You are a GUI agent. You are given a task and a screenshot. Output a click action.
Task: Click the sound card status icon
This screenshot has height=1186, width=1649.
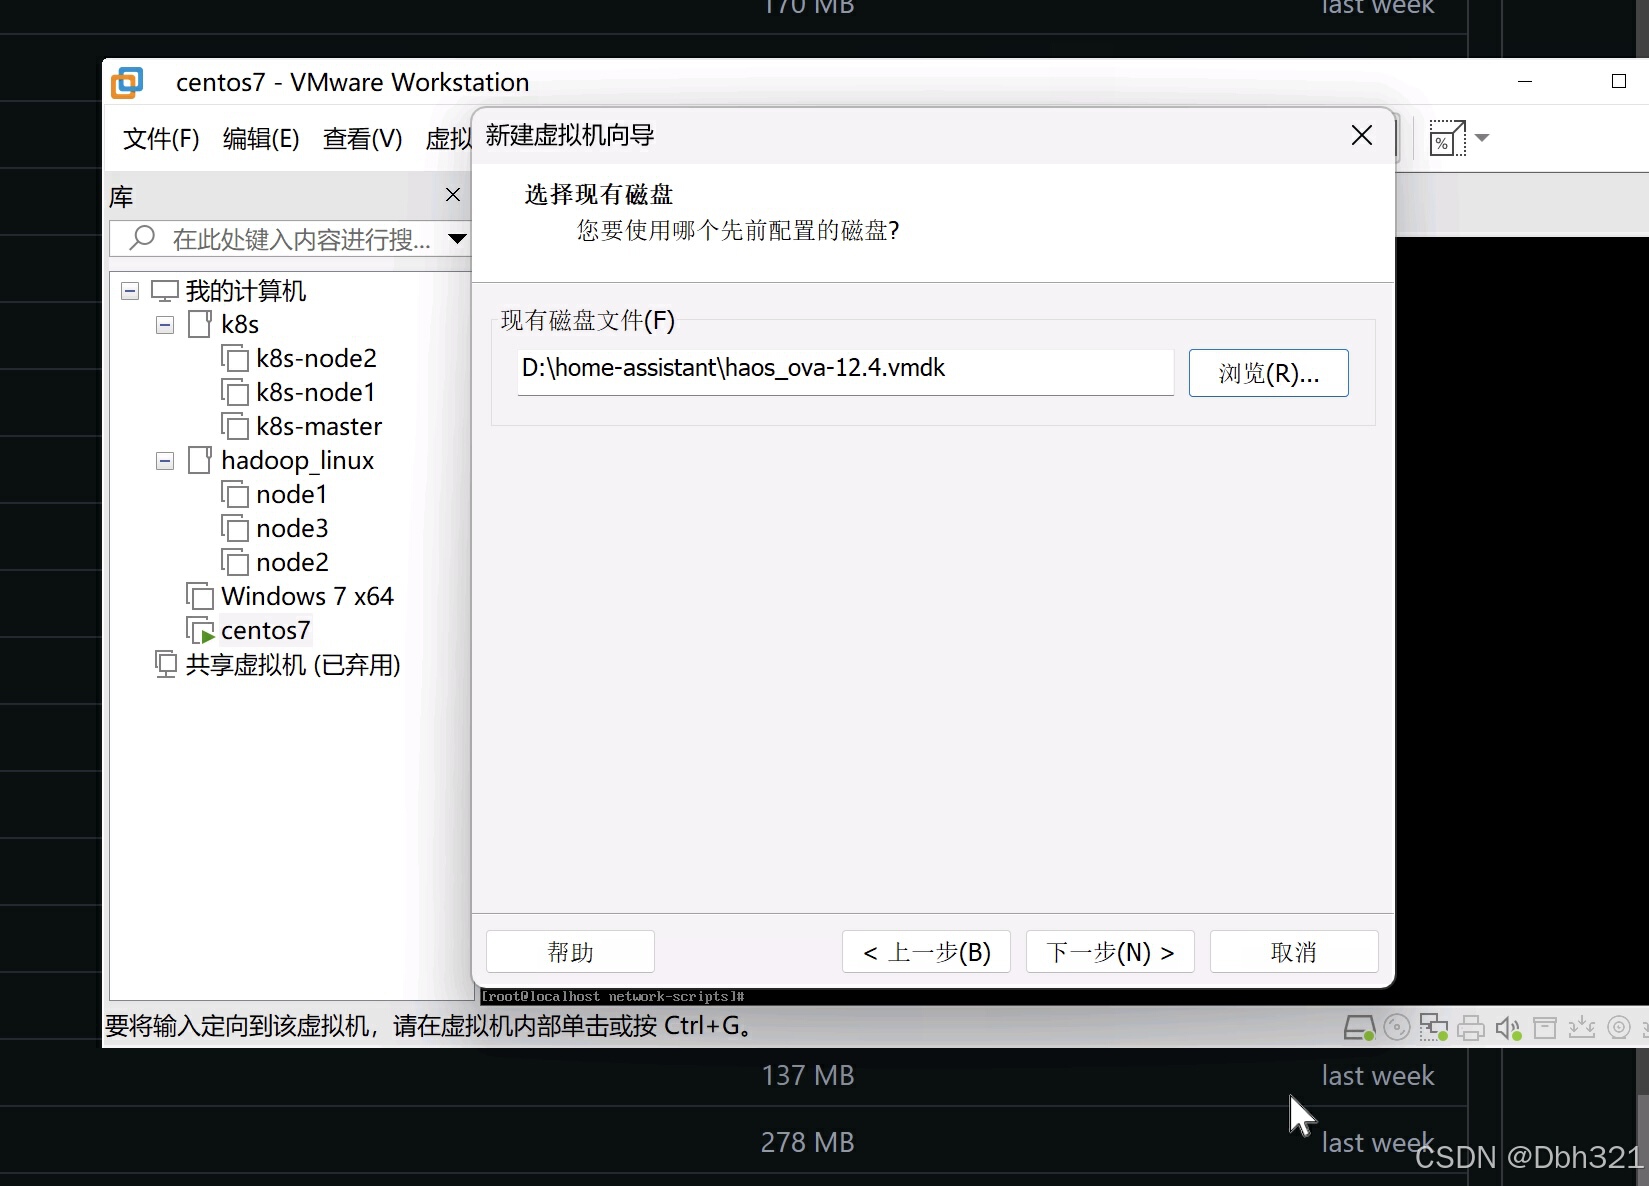(1508, 1028)
